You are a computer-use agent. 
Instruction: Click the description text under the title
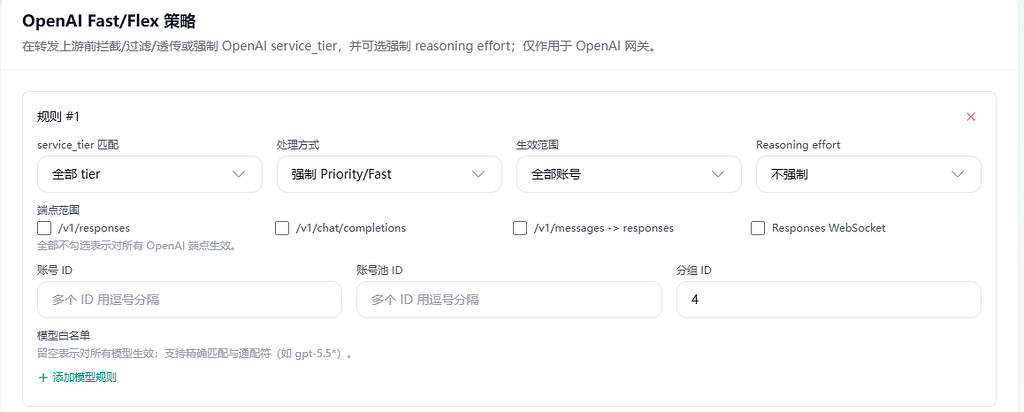tap(338, 47)
